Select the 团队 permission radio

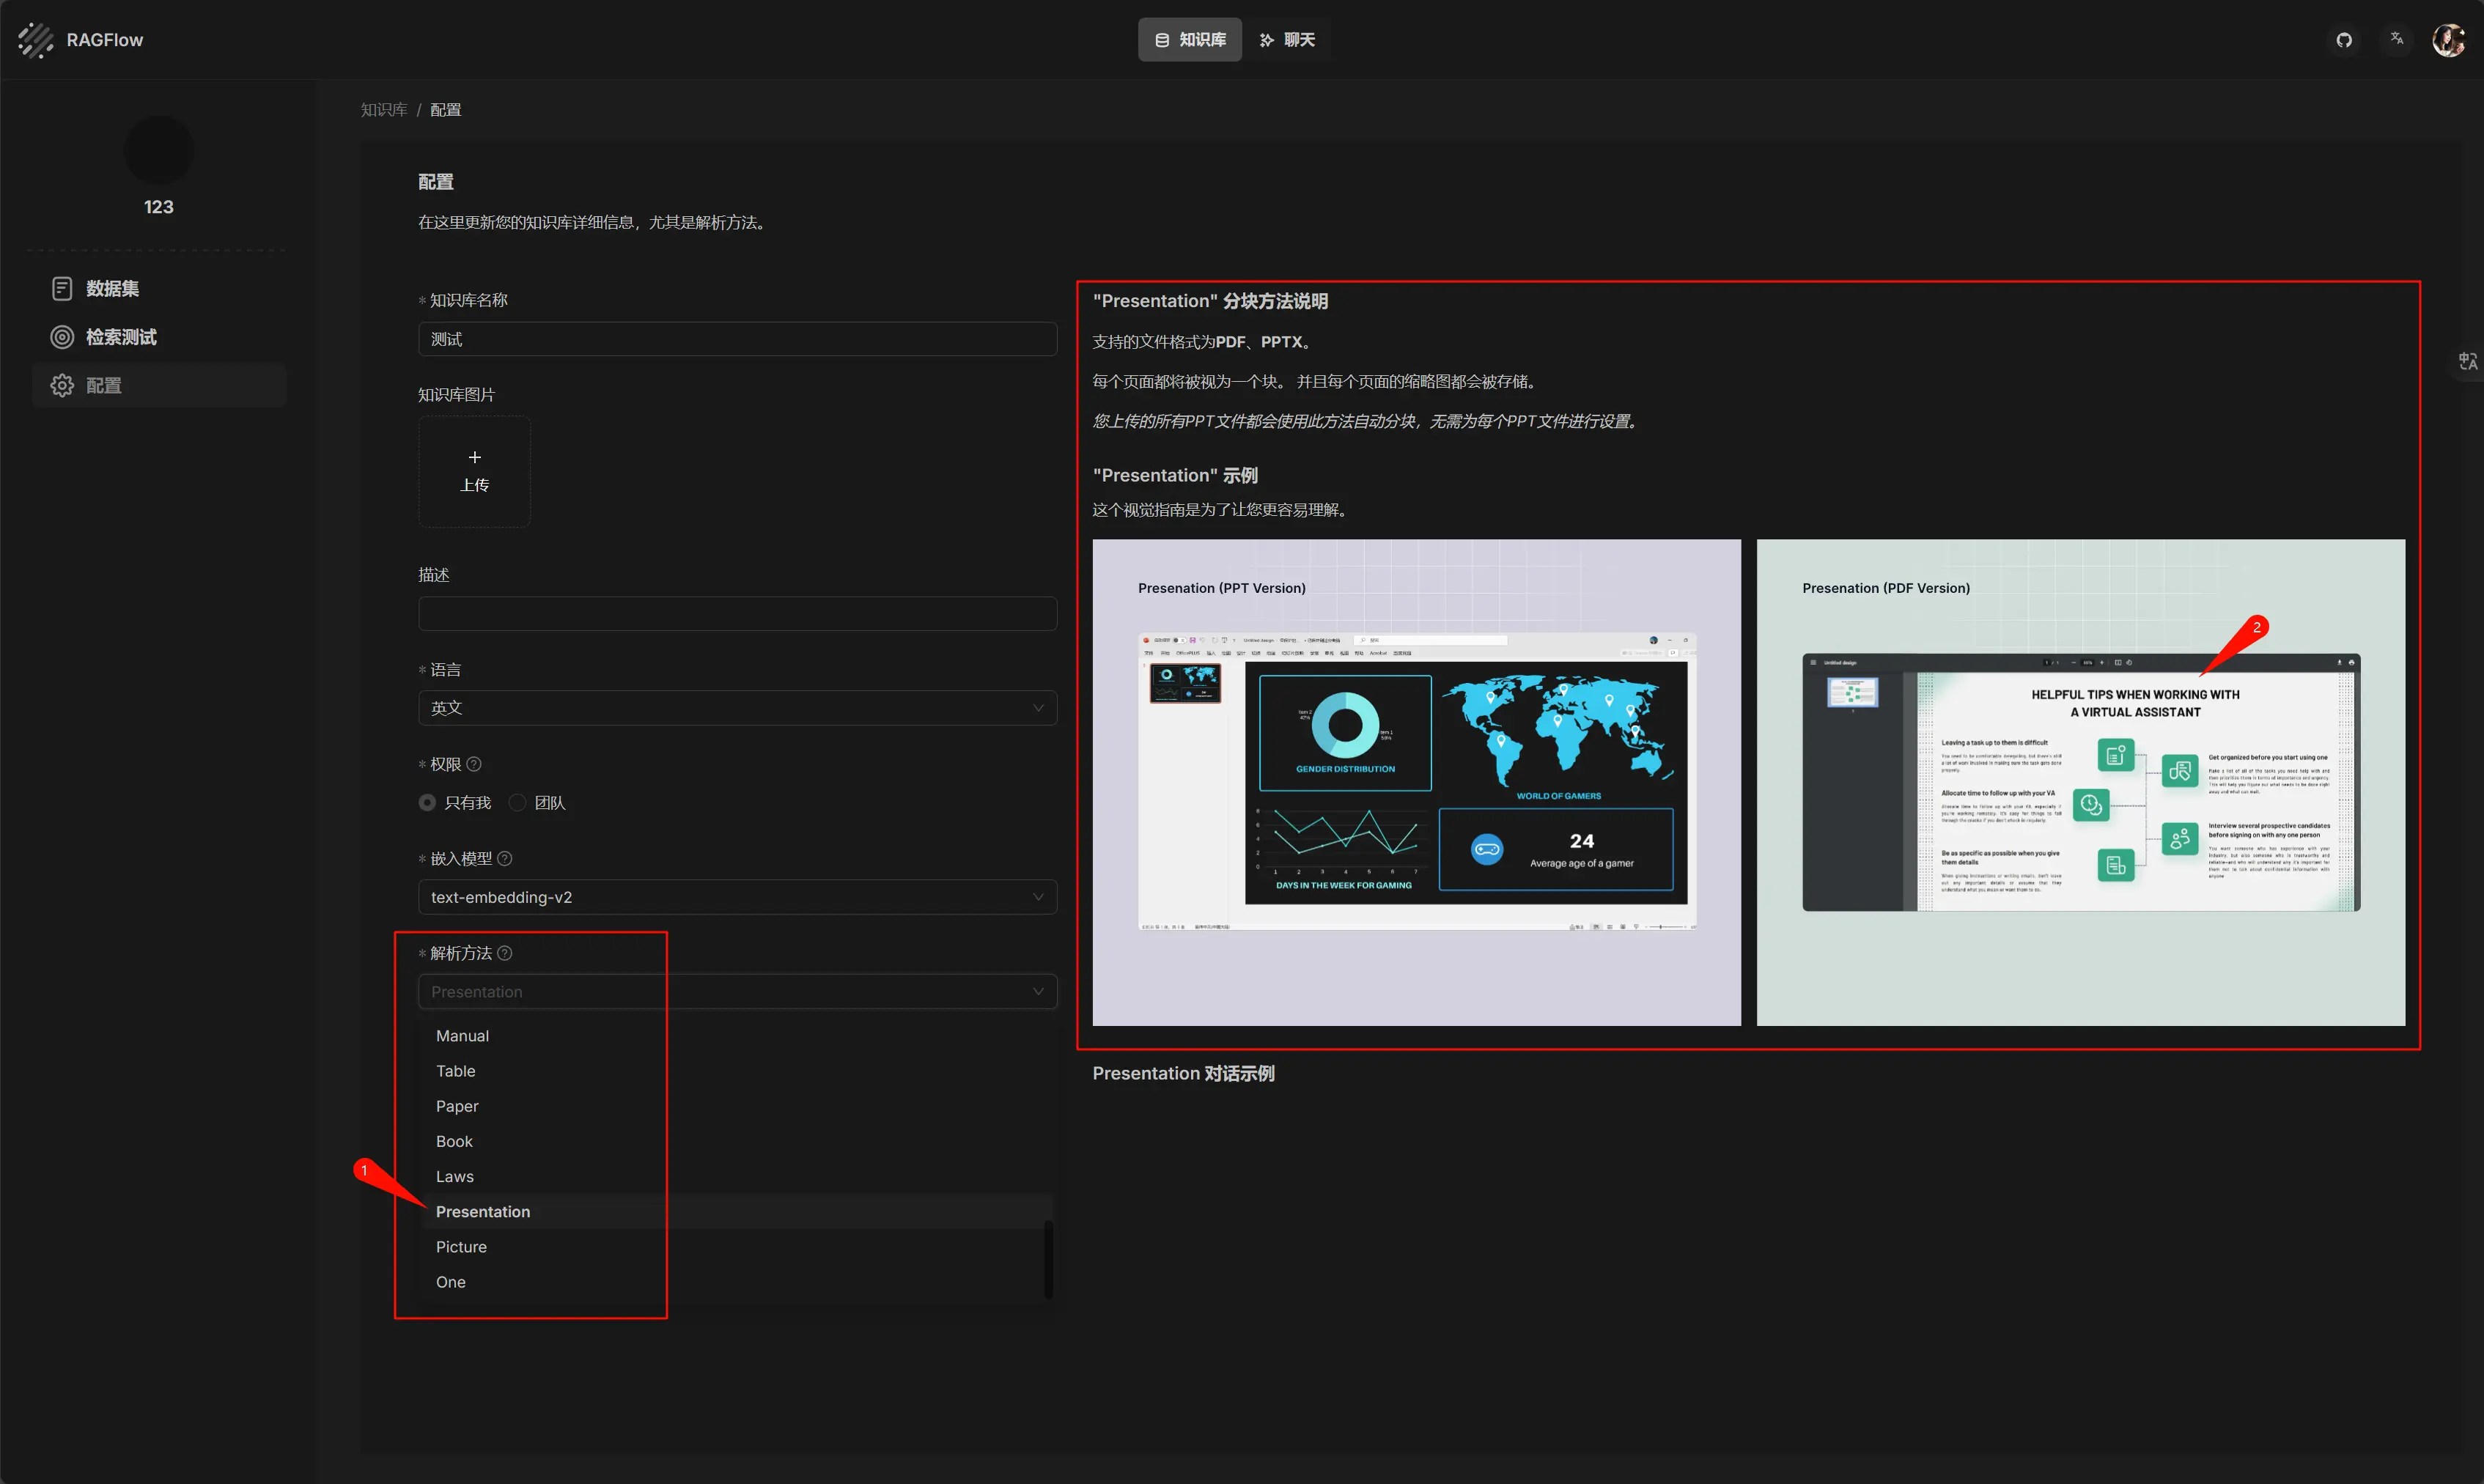[518, 803]
